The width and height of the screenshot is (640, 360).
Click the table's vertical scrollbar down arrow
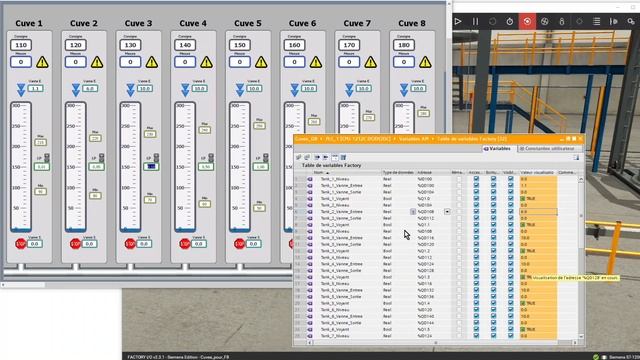click(581, 336)
